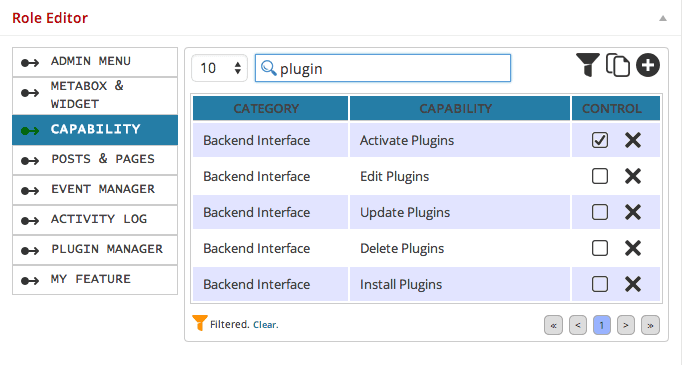Click the Delete Plugins capability text
682x365 pixels.
tap(402, 249)
